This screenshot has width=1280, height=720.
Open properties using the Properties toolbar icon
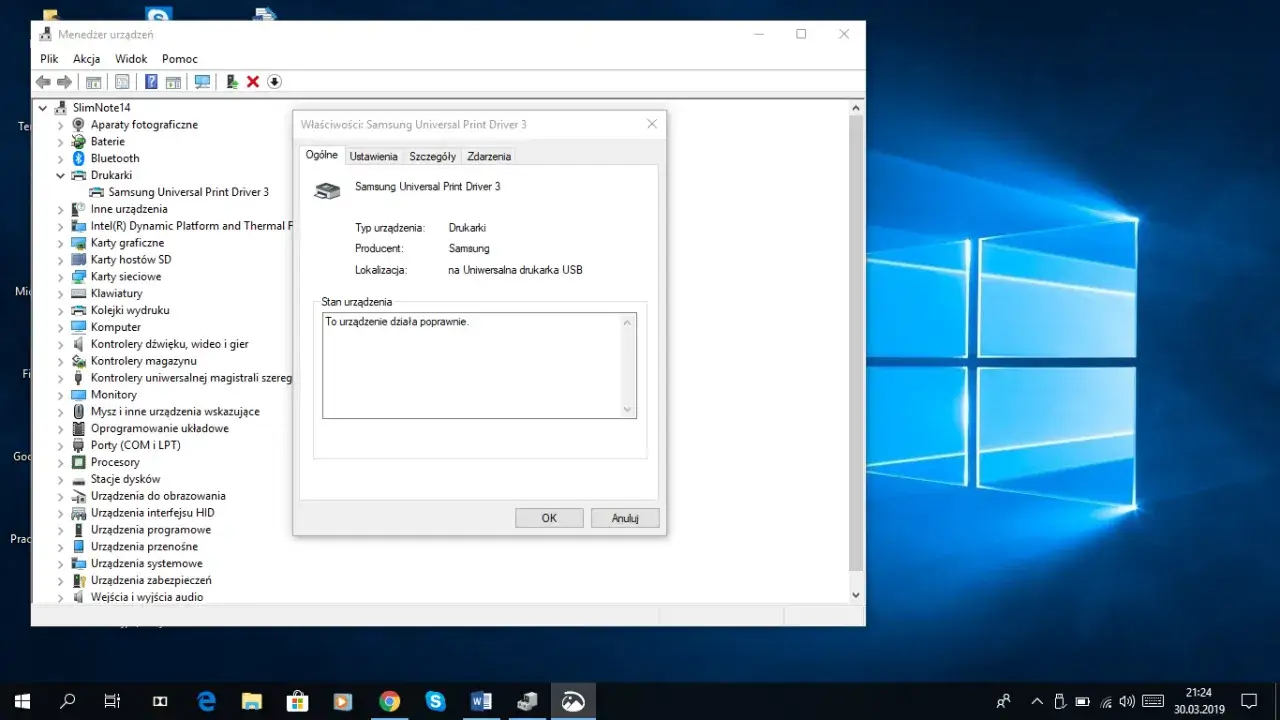coord(122,81)
